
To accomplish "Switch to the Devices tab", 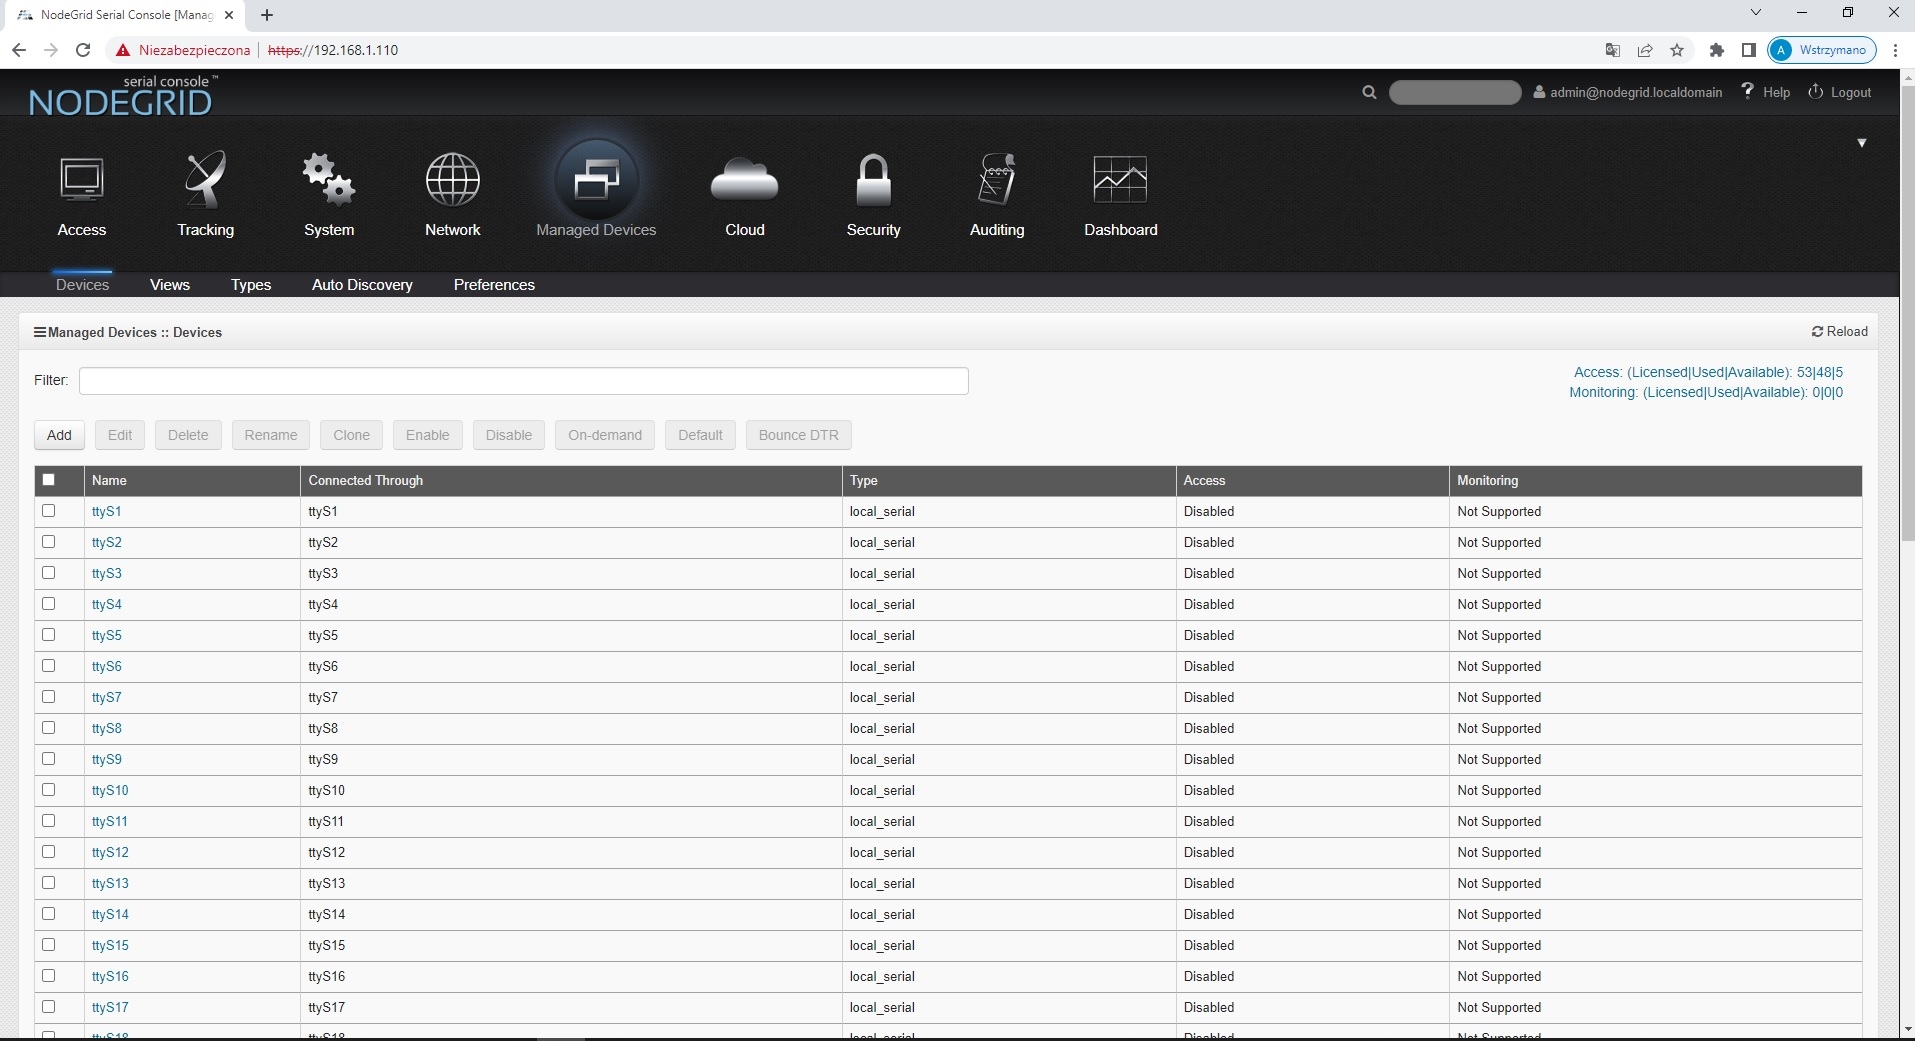I will 82,285.
